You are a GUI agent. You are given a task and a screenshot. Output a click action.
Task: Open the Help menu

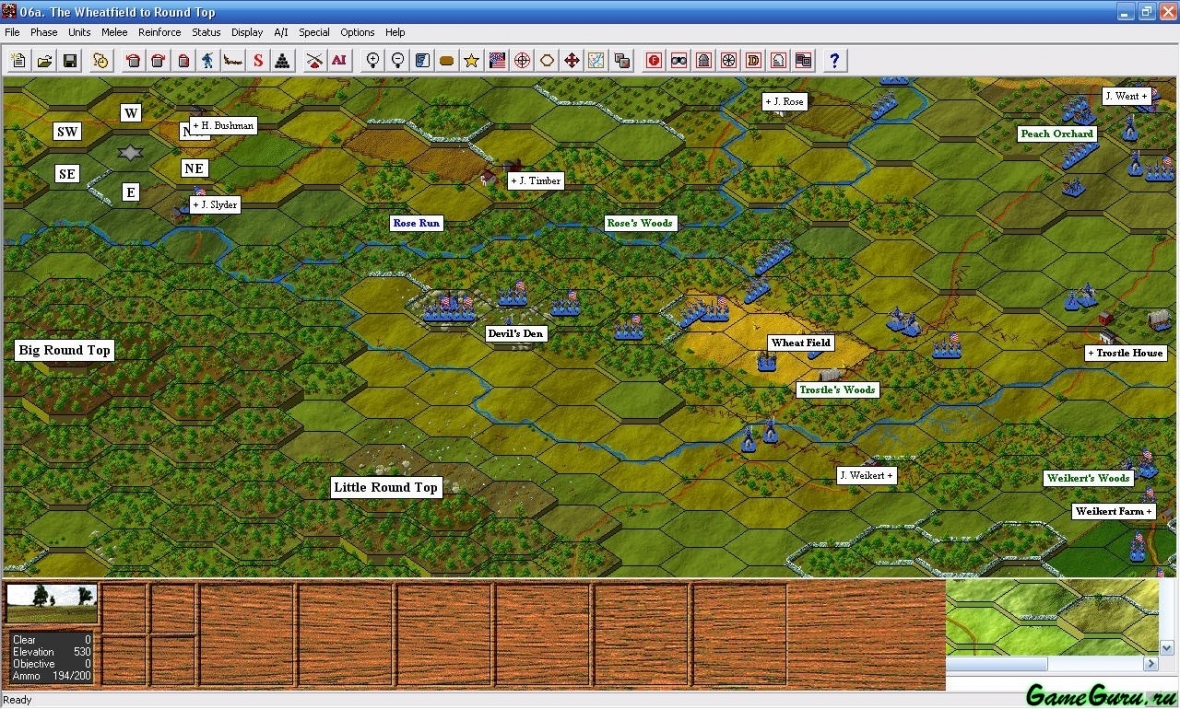395,32
